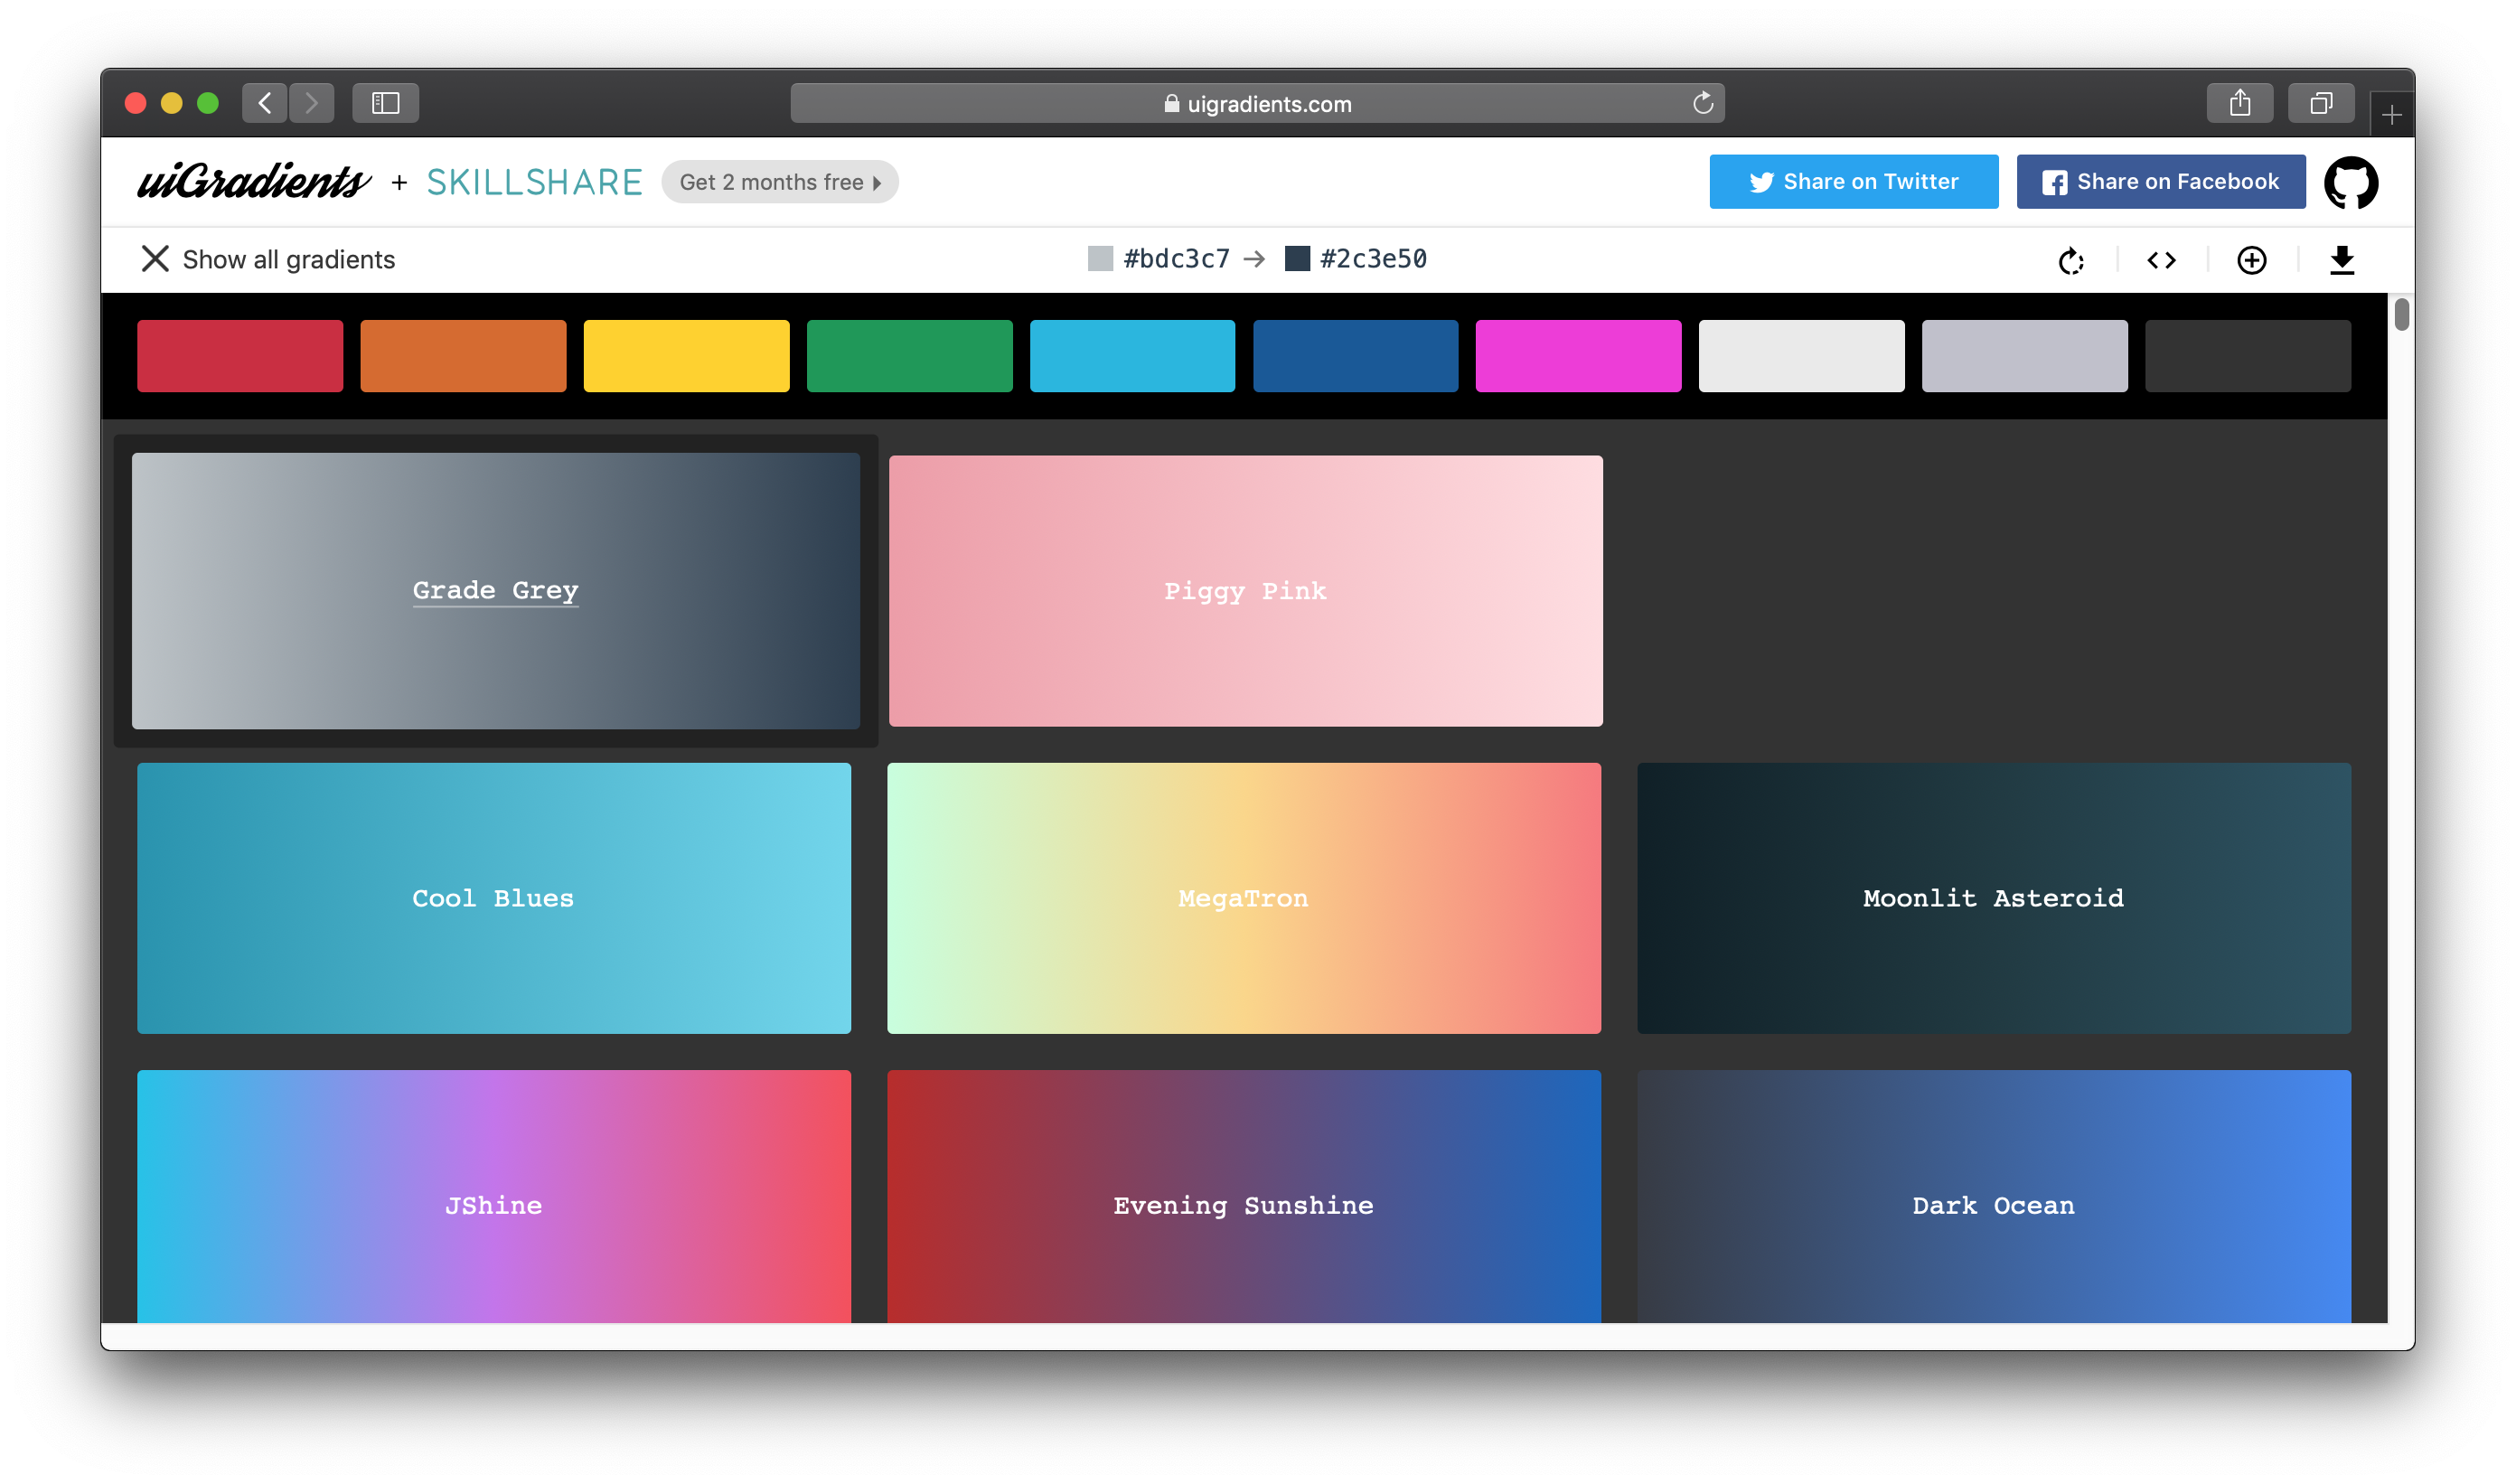The image size is (2516, 1484).
Task: Click the page's vertical scrollbar thumb
Action: (x=2401, y=314)
